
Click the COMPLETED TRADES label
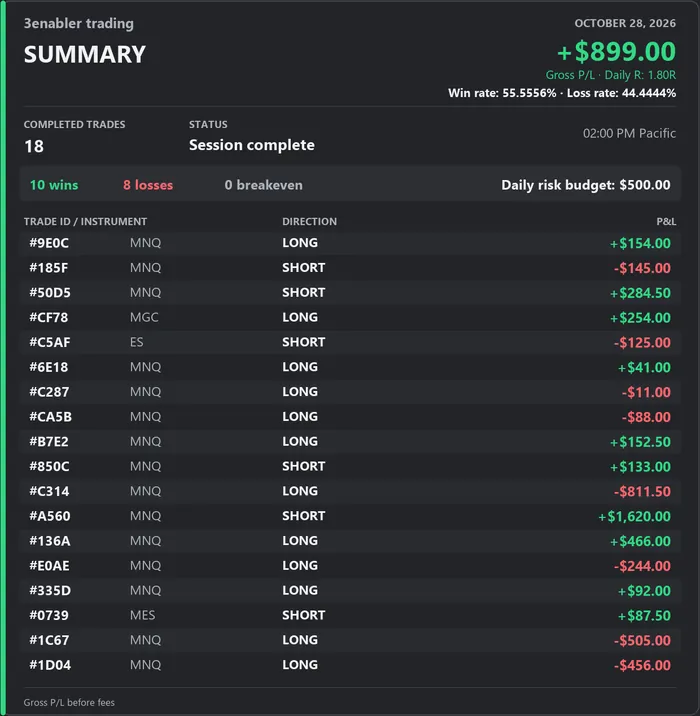coord(74,125)
